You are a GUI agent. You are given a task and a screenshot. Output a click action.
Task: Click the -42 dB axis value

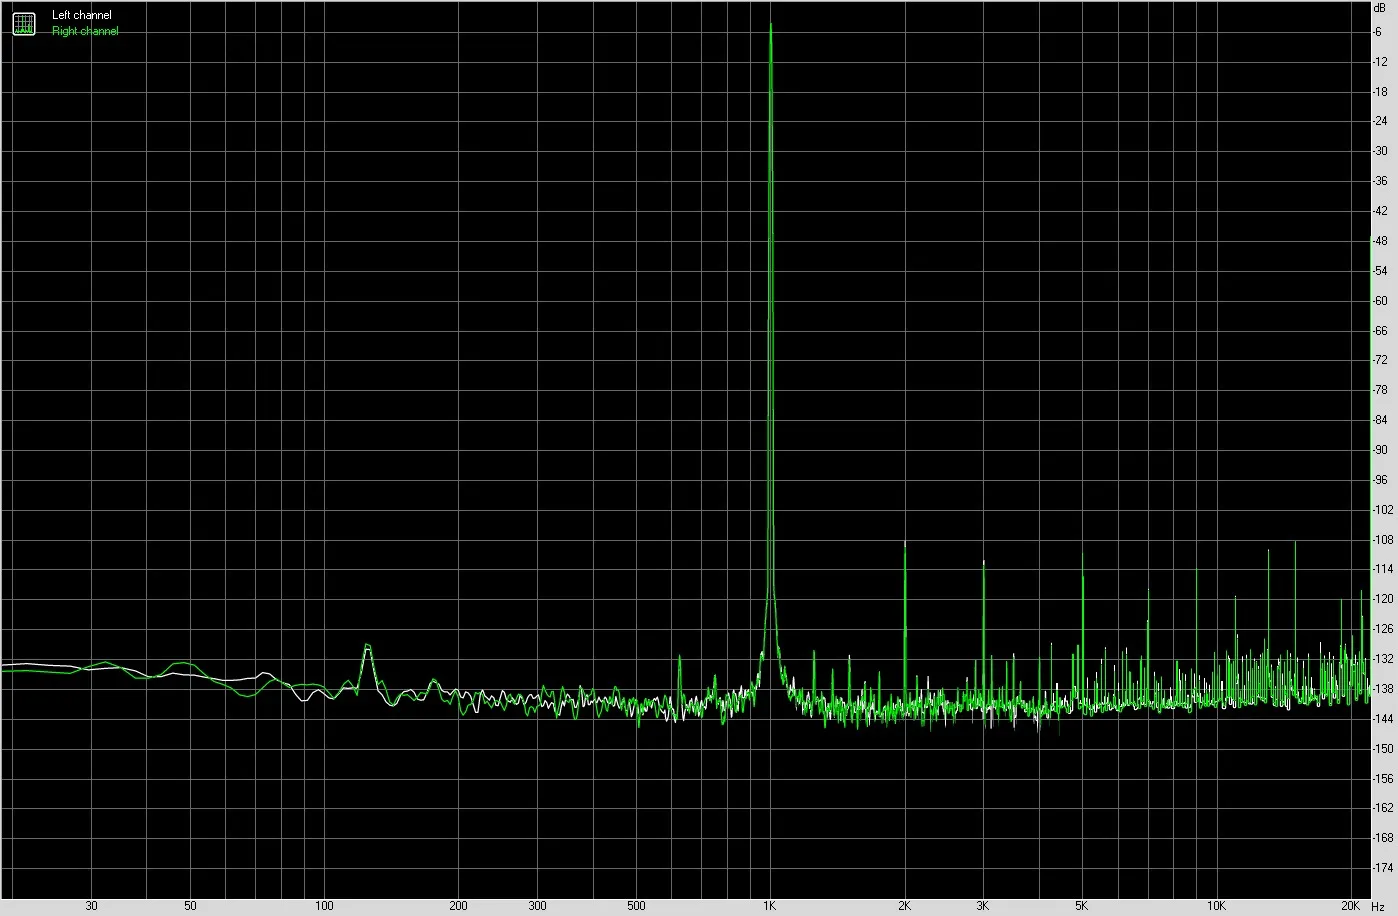point(1381,211)
